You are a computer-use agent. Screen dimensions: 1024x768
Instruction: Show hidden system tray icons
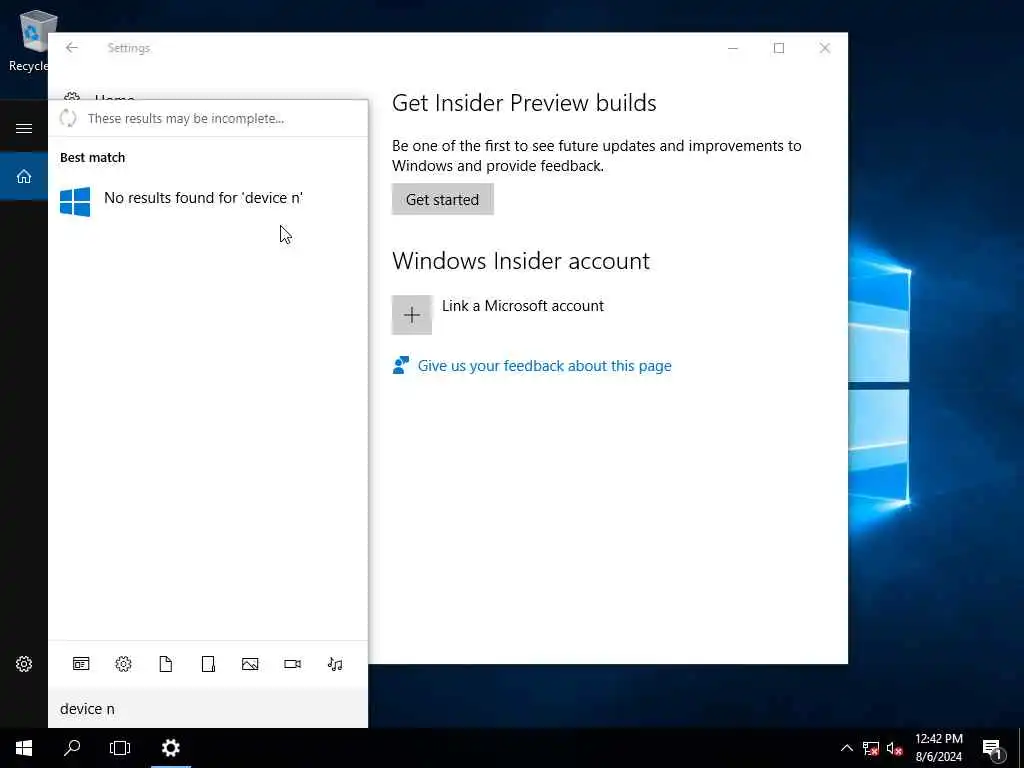[846, 748]
